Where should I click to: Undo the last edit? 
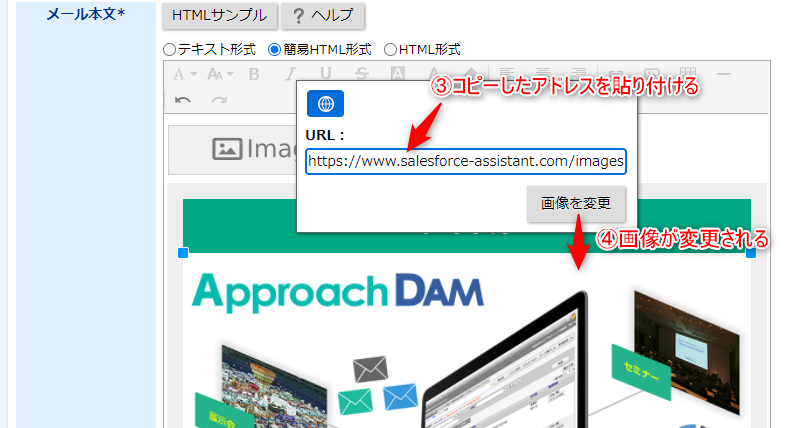[x=183, y=100]
